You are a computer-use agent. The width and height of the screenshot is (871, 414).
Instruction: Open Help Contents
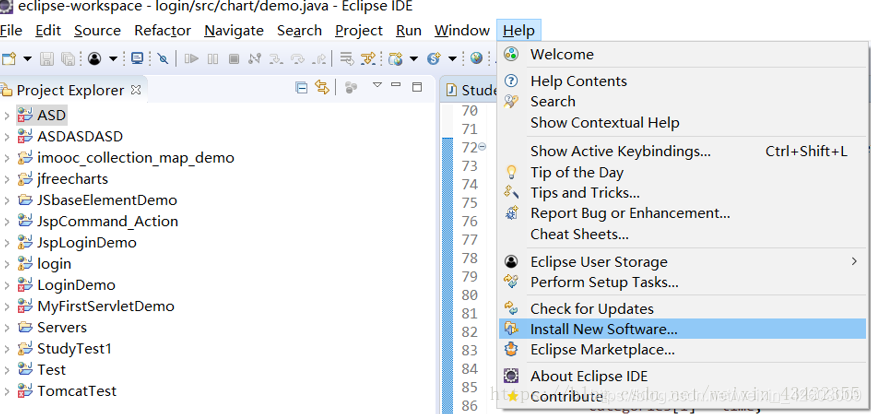(x=683, y=81)
